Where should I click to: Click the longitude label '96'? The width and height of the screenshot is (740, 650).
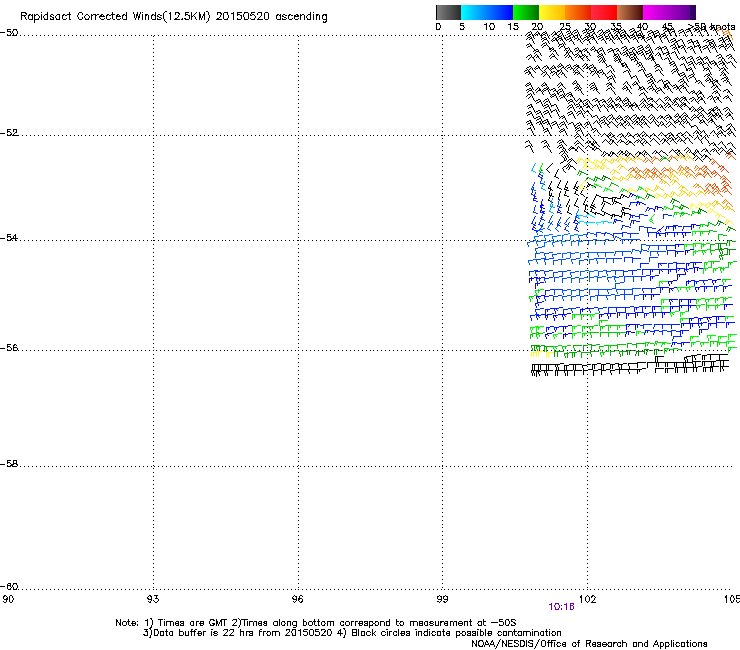297,599
